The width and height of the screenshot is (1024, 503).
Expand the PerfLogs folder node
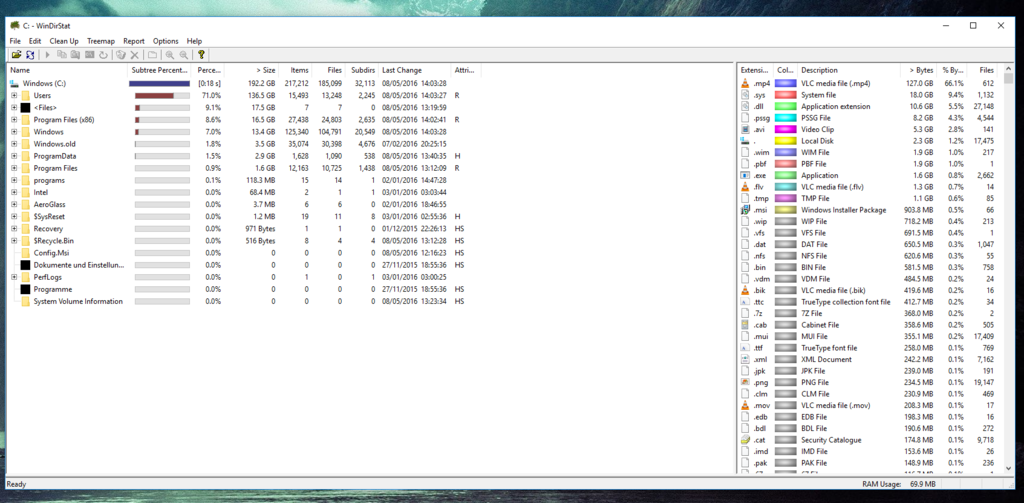click(14, 277)
